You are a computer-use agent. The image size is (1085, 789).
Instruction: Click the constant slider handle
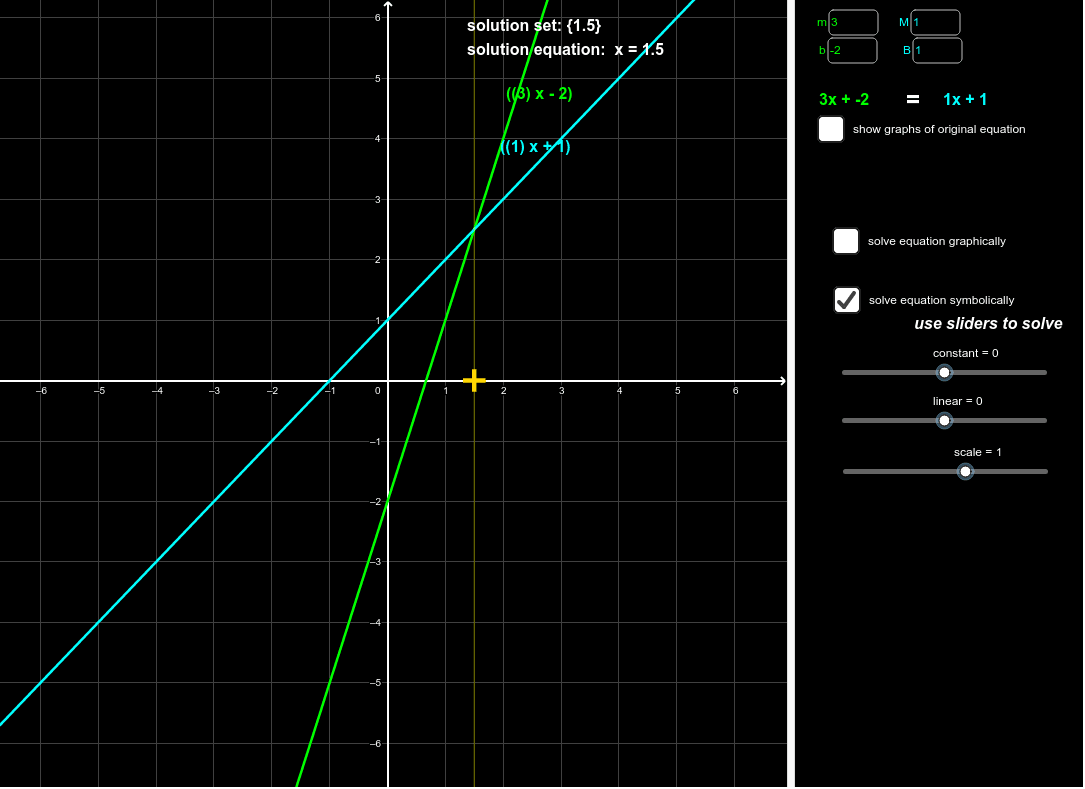(x=944, y=372)
